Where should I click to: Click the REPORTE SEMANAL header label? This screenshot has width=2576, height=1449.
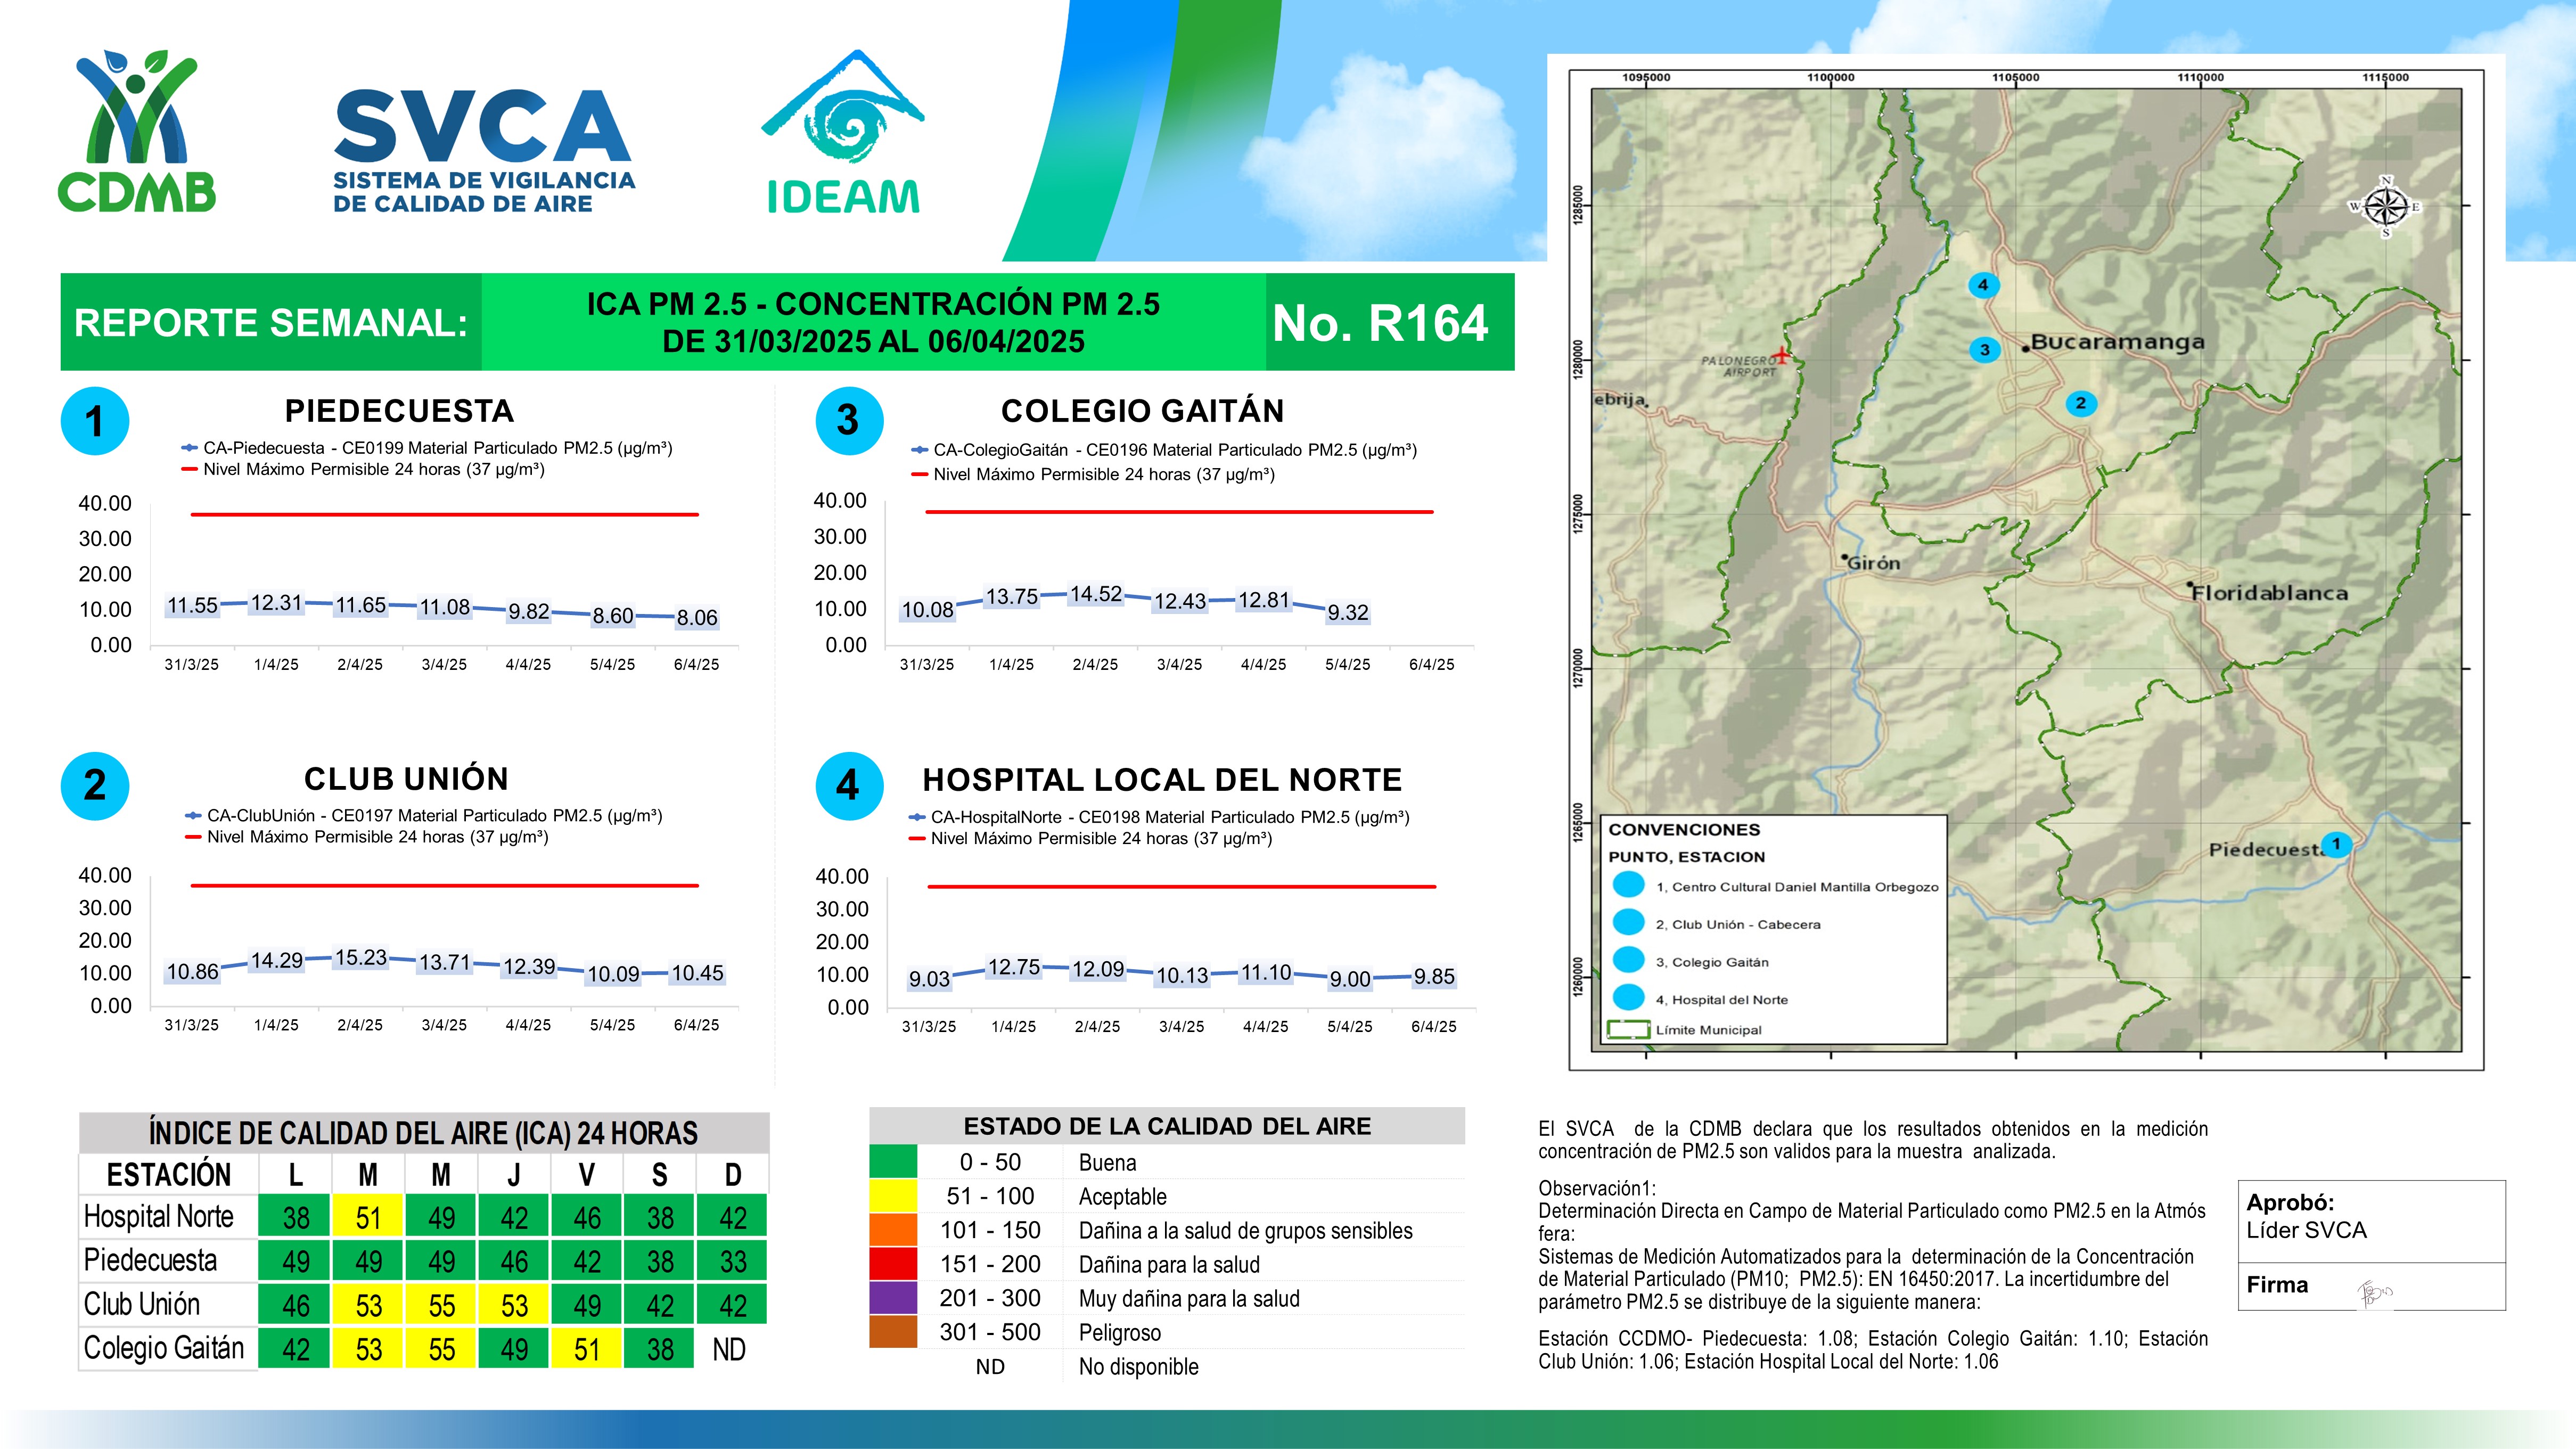pos(271,323)
